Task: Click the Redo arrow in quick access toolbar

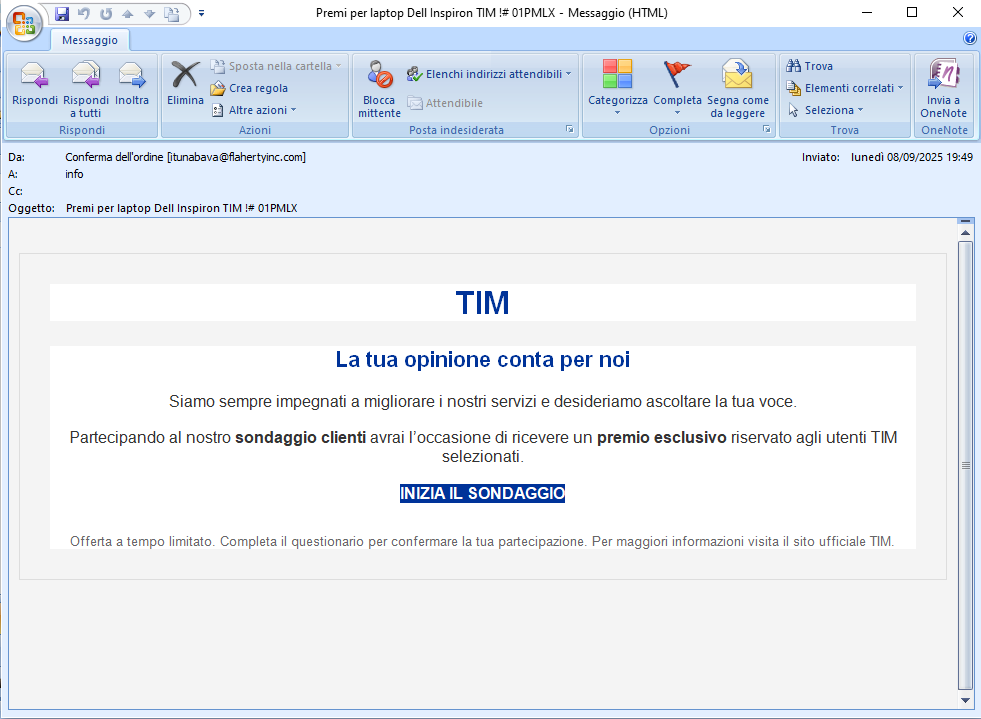Action: [106, 13]
